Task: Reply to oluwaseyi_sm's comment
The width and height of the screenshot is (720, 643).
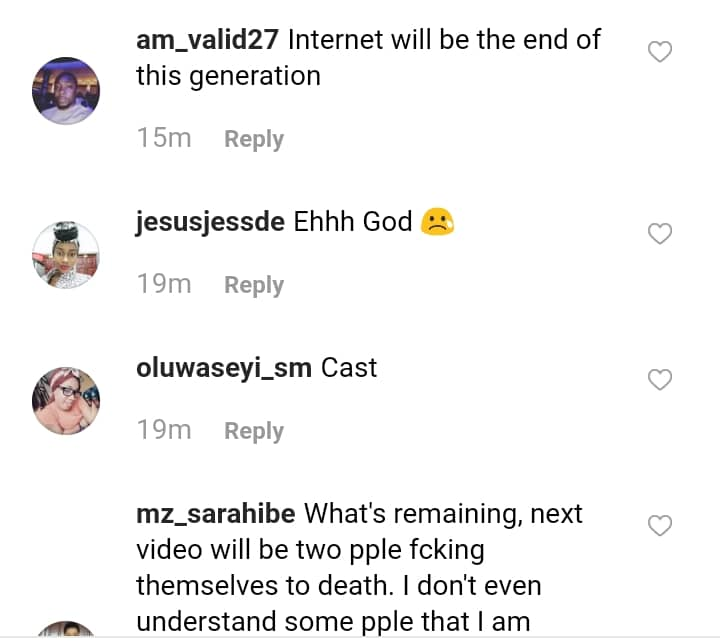Action: (x=253, y=431)
